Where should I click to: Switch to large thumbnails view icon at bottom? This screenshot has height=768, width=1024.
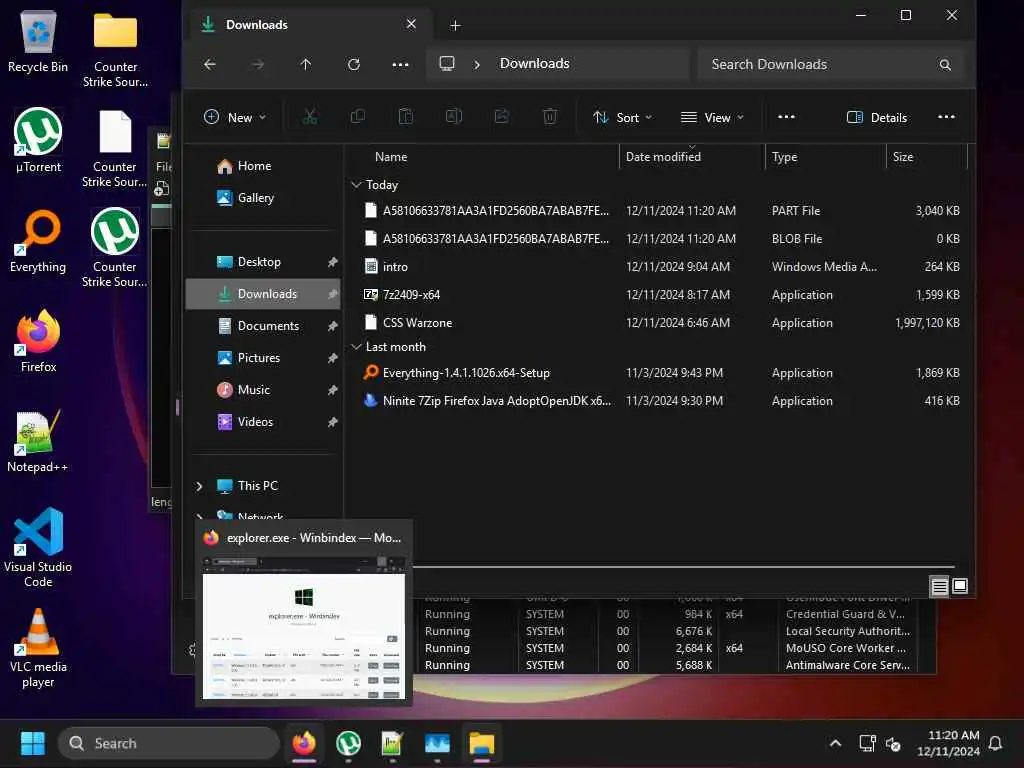pyautogui.click(x=960, y=586)
